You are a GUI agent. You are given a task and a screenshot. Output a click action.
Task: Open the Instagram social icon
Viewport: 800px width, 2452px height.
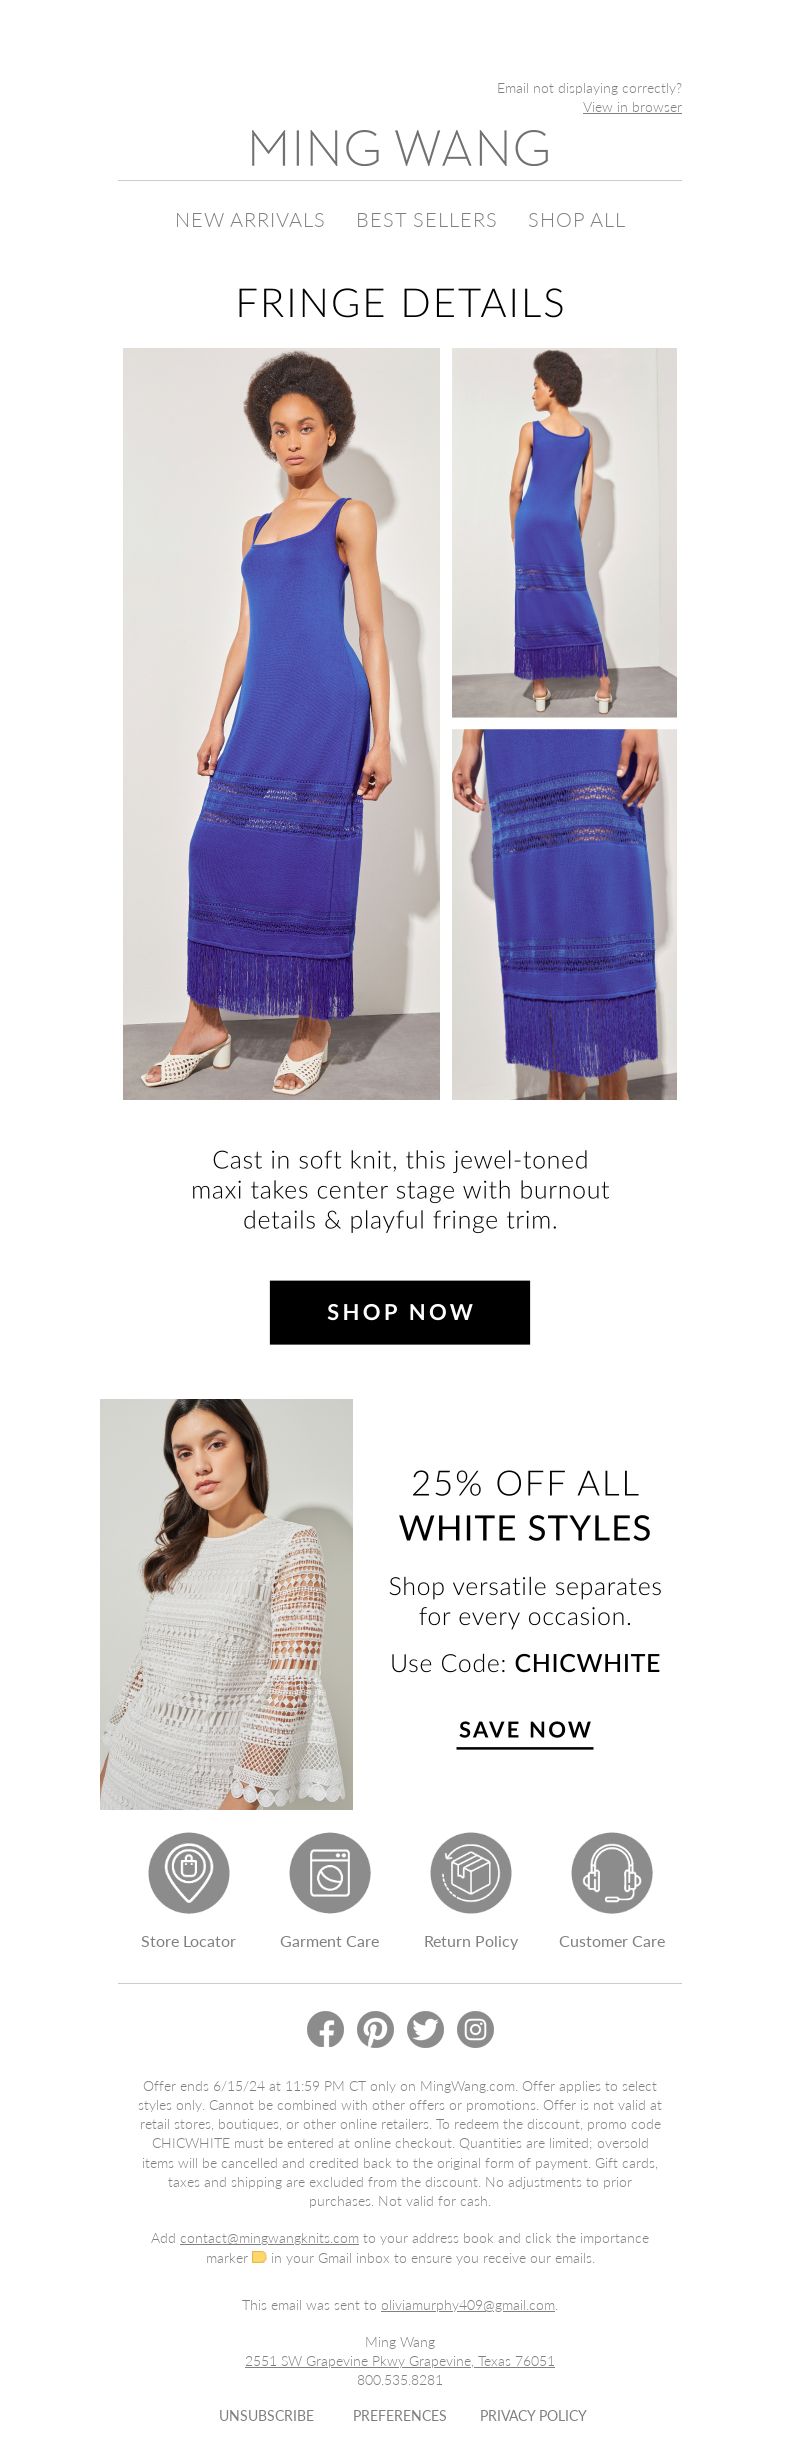[475, 2029]
